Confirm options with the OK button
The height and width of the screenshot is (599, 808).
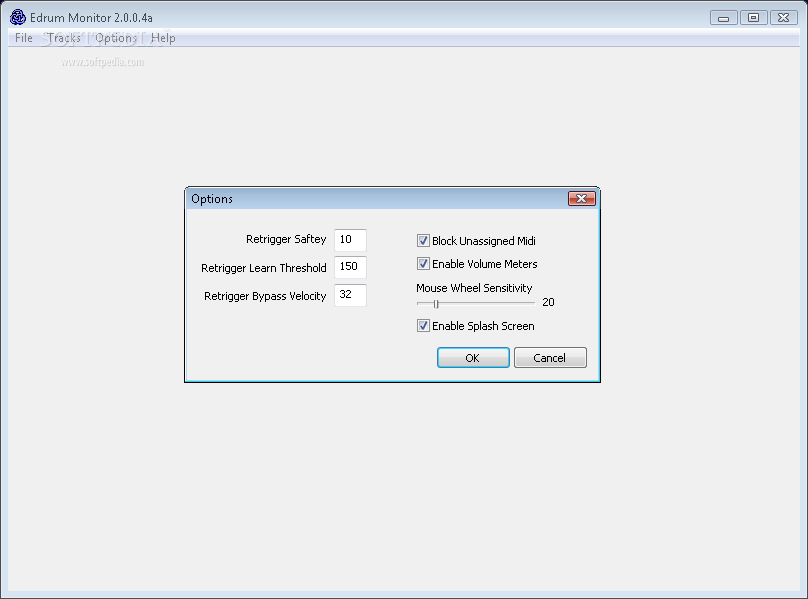click(473, 358)
